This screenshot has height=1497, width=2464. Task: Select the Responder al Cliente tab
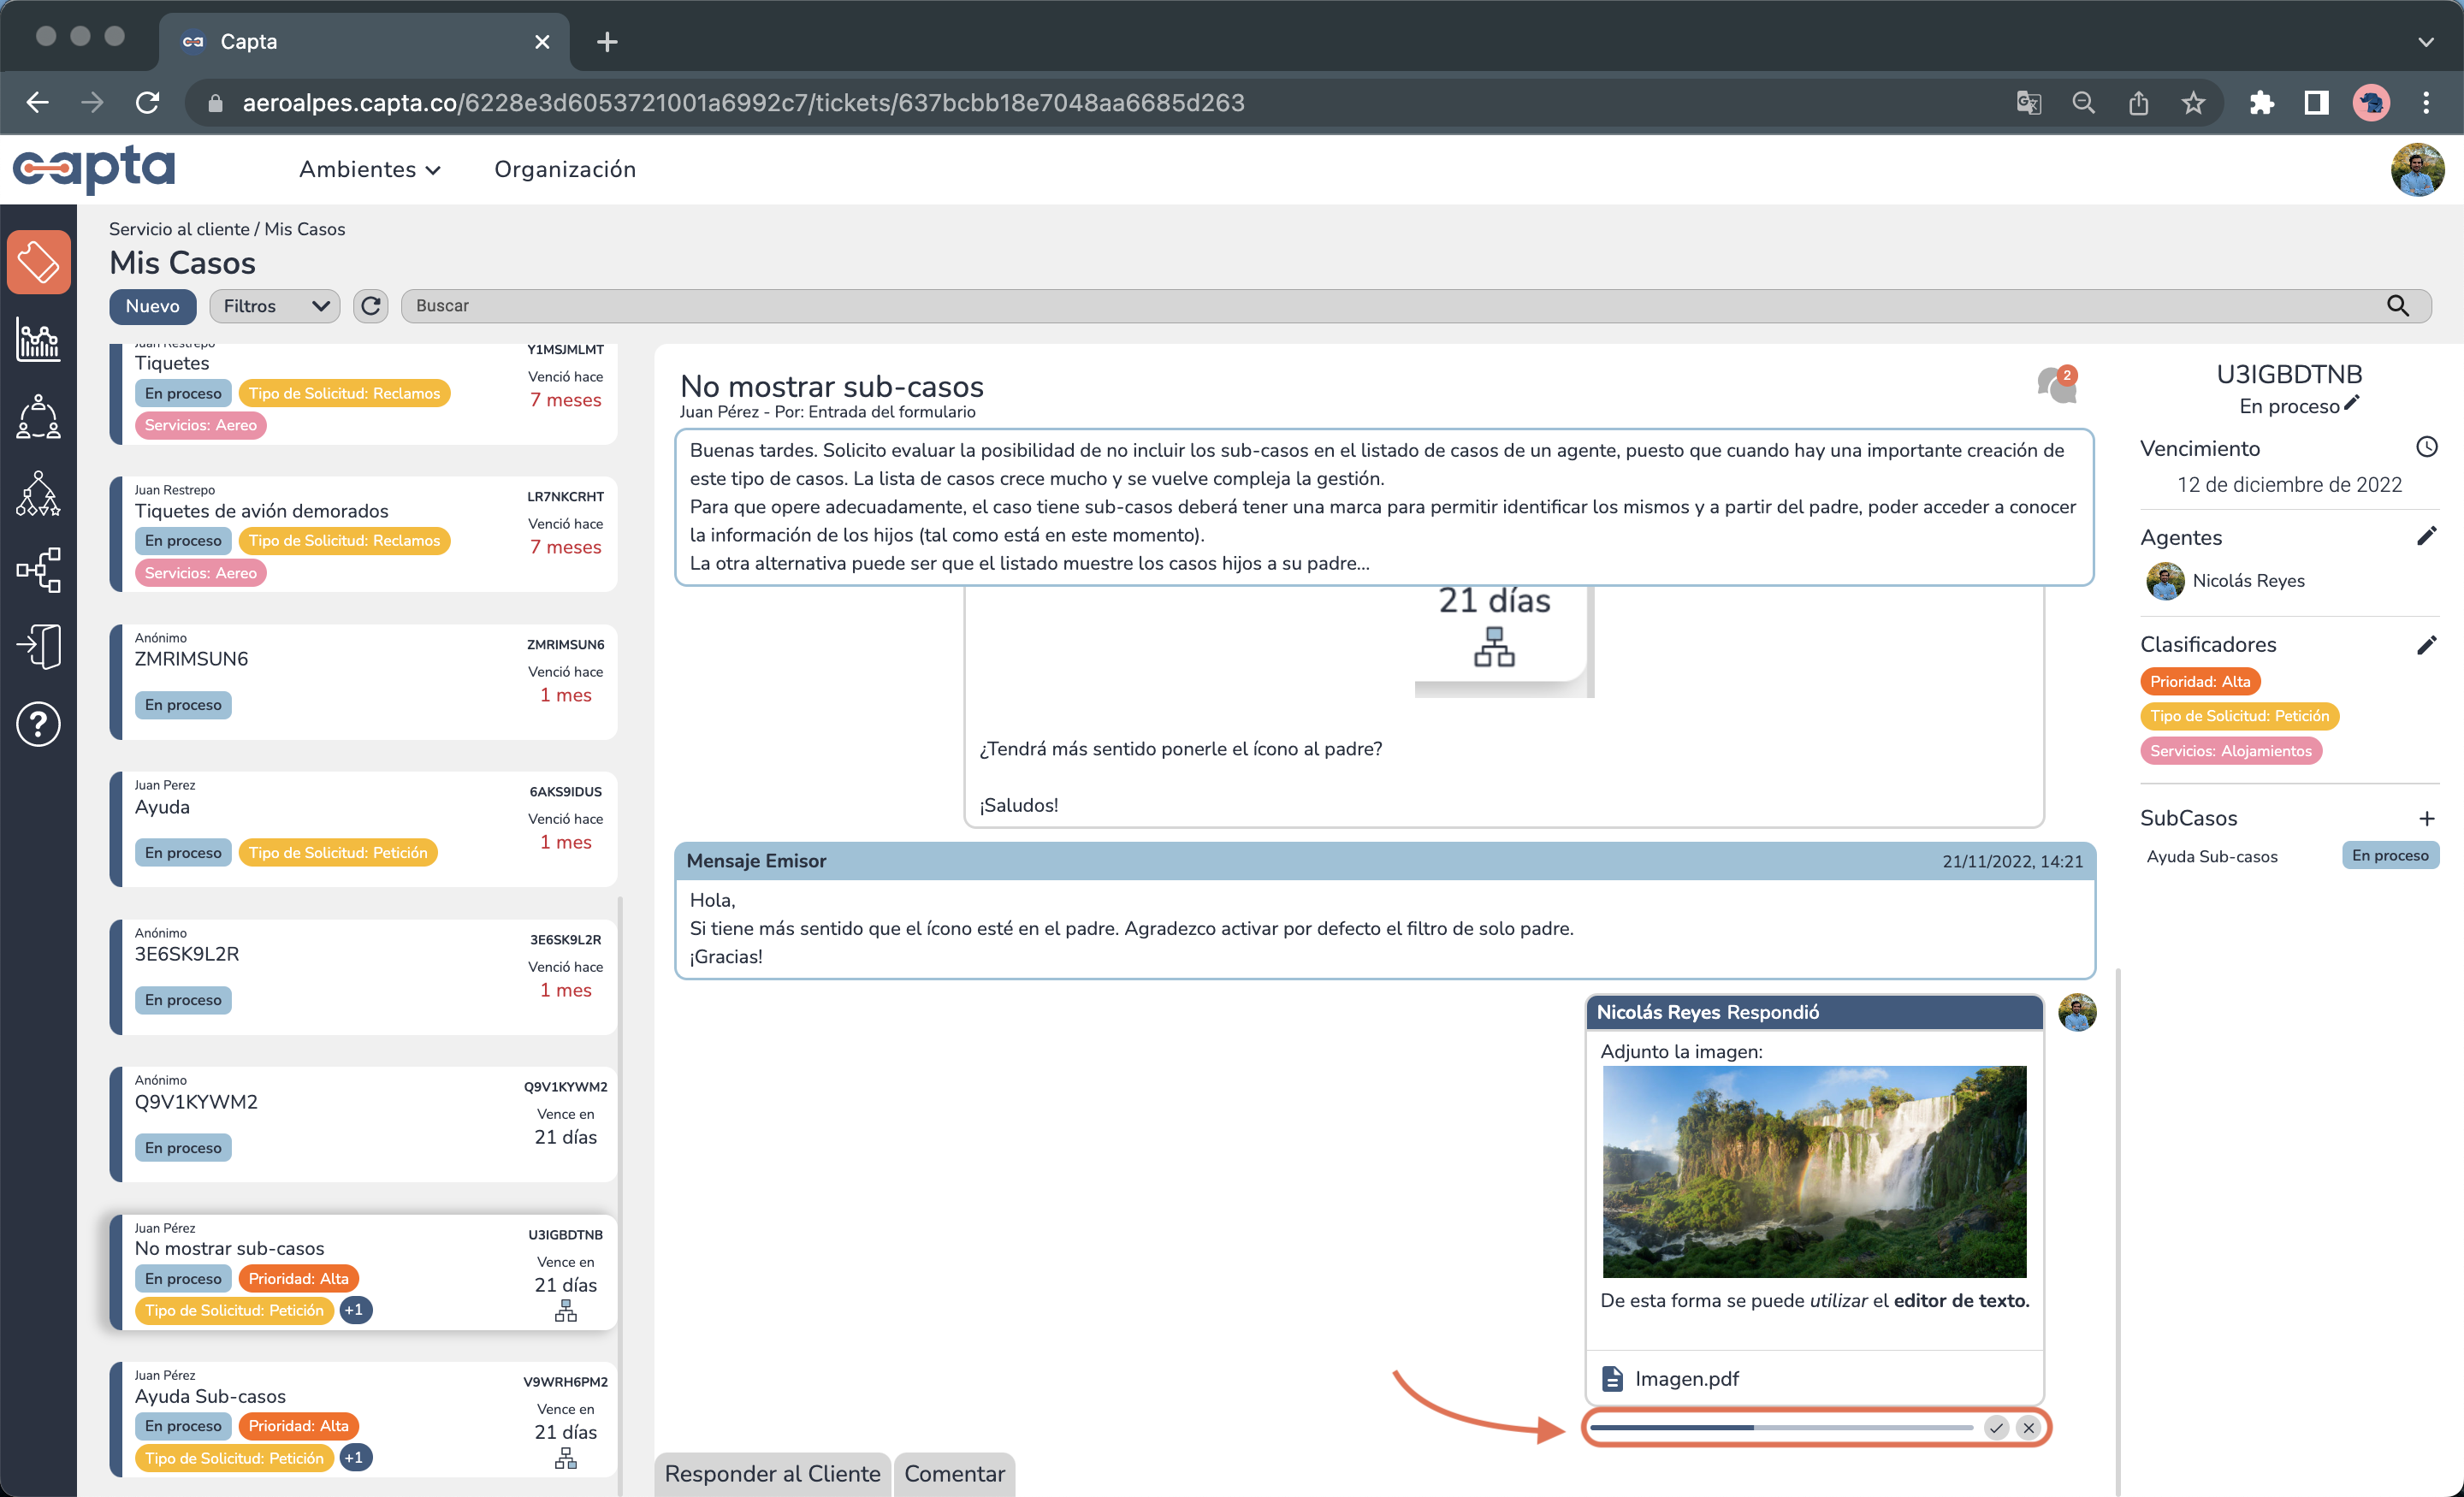(772, 1473)
